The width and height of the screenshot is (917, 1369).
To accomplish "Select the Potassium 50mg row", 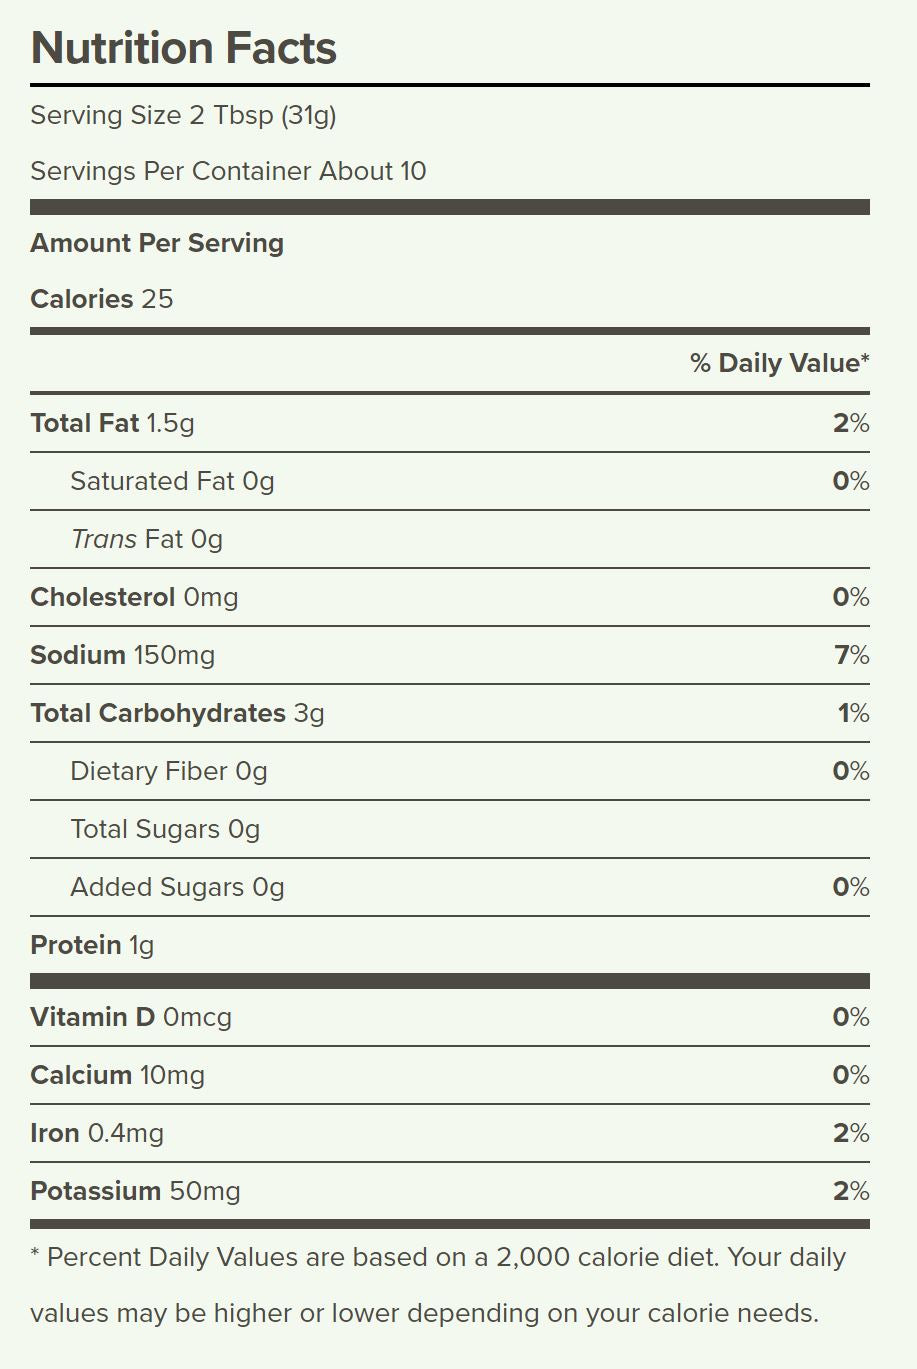I will [450, 1191].
